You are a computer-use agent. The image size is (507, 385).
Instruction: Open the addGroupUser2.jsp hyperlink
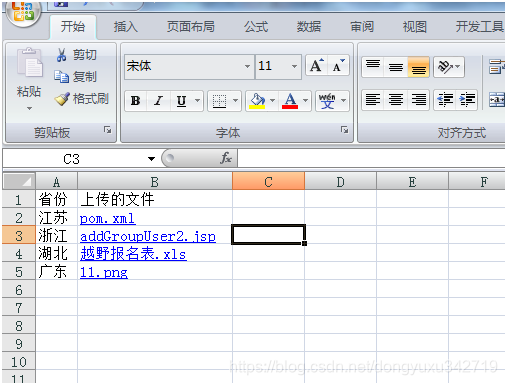[148, 237]
